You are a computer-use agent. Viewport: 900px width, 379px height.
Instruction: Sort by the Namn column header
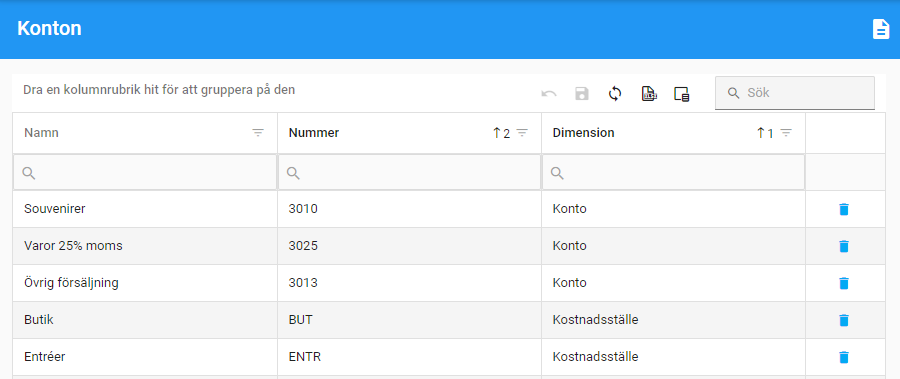coord(41,133)
